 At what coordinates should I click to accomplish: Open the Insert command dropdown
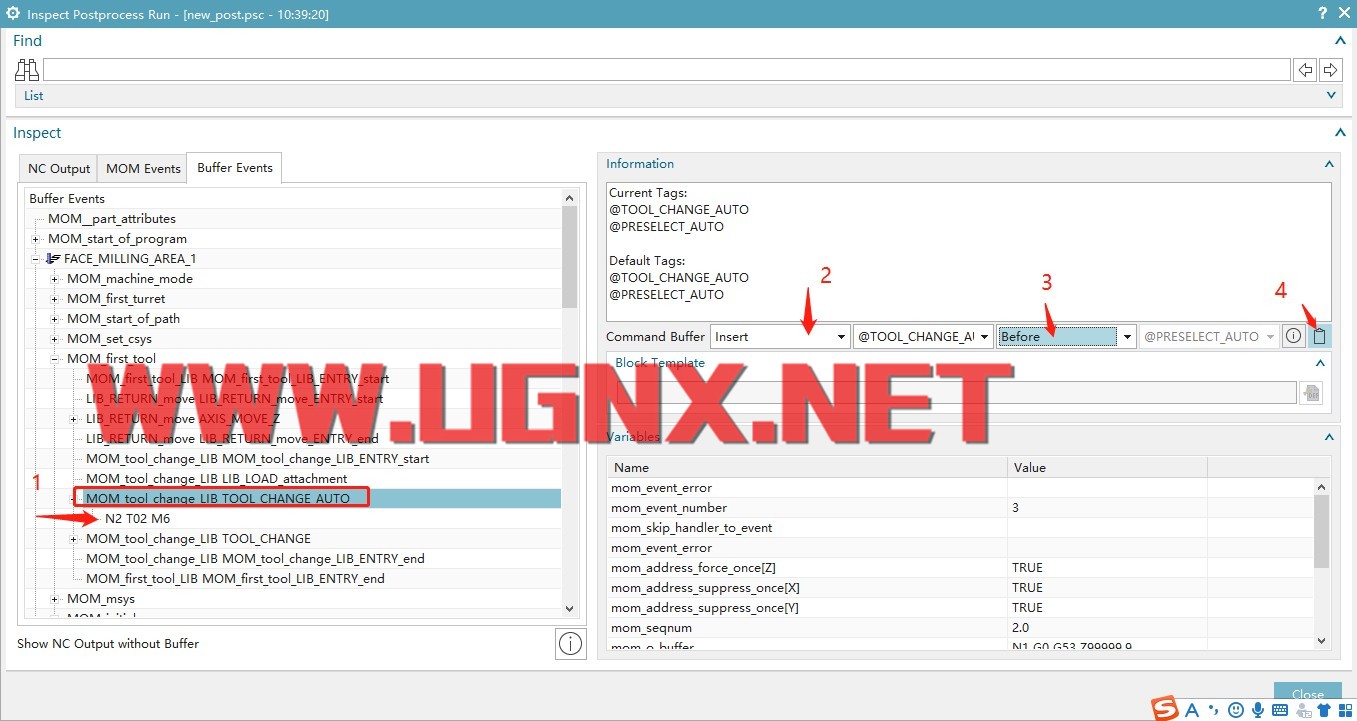tap(780, 337)
